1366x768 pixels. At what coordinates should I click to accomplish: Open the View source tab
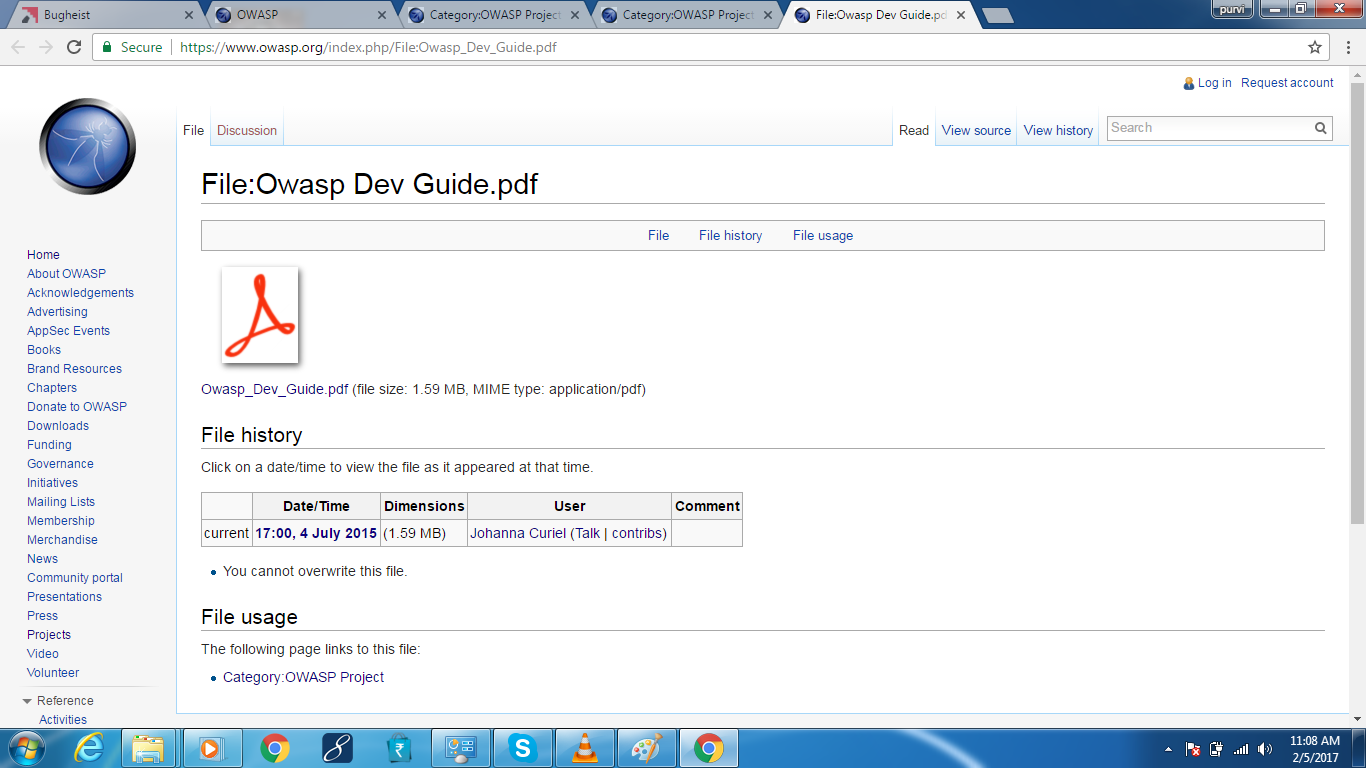(x=976, y=131)
